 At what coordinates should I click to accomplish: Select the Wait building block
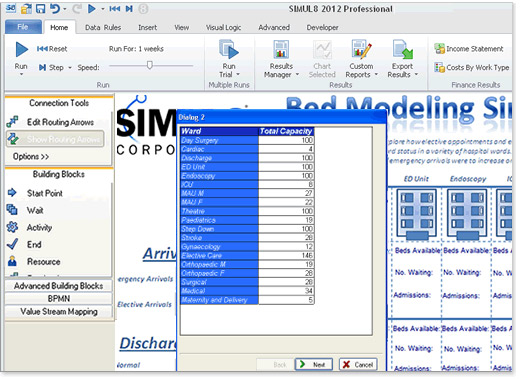click(25, 210)
